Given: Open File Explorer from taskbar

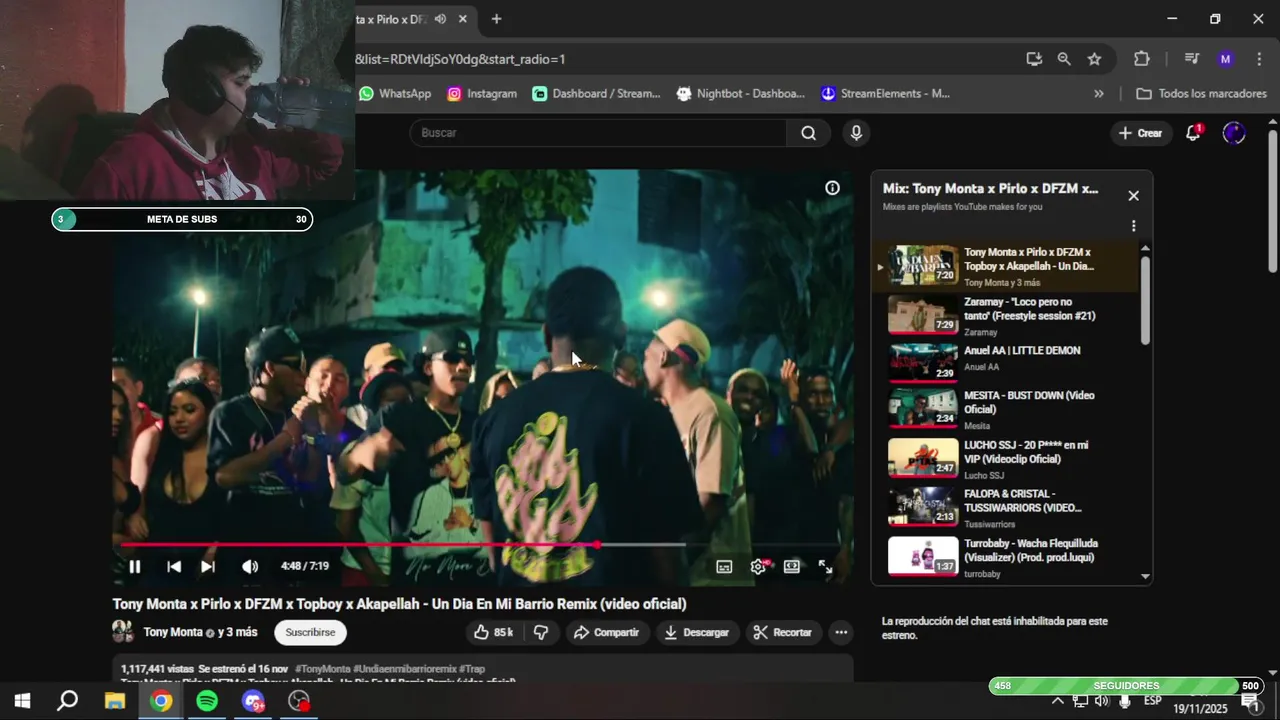Looking at the screenshot, I should [114, 701].
